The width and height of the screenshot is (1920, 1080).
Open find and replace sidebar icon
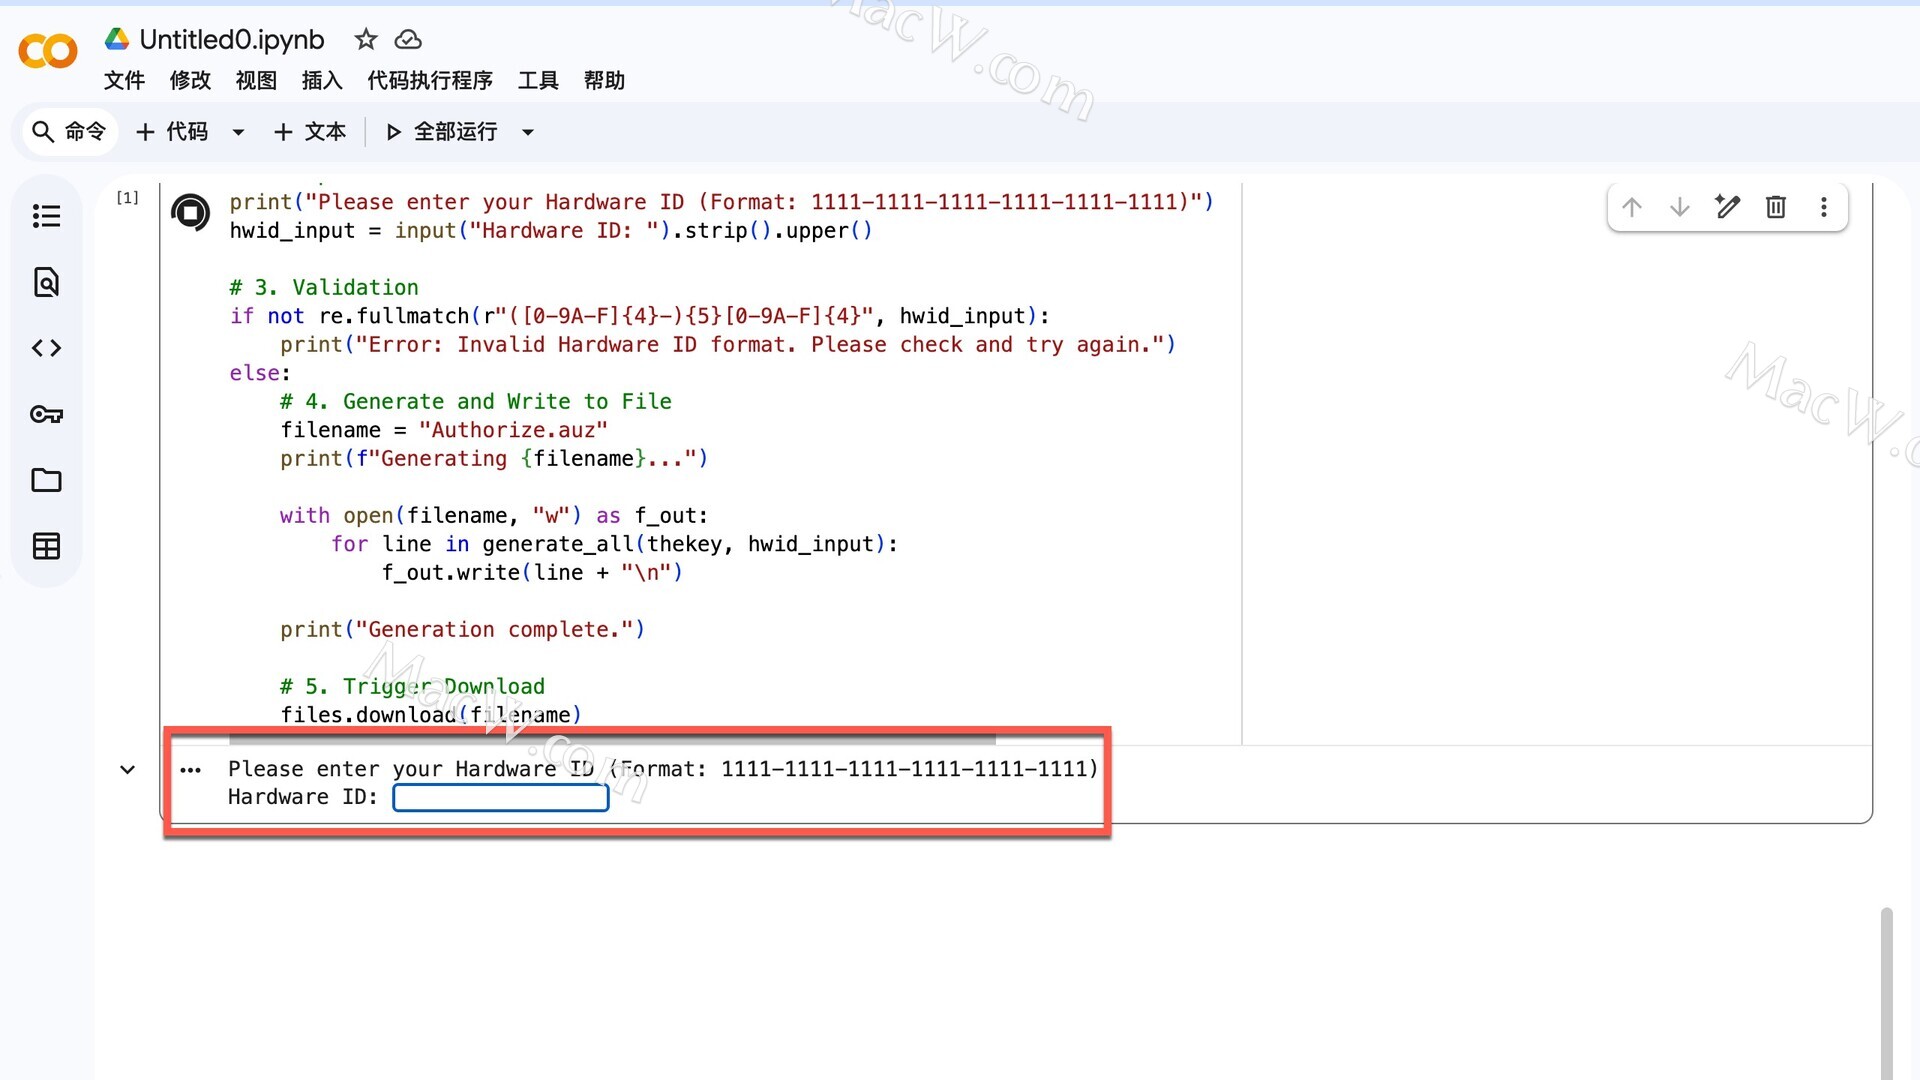pos(46,282)
